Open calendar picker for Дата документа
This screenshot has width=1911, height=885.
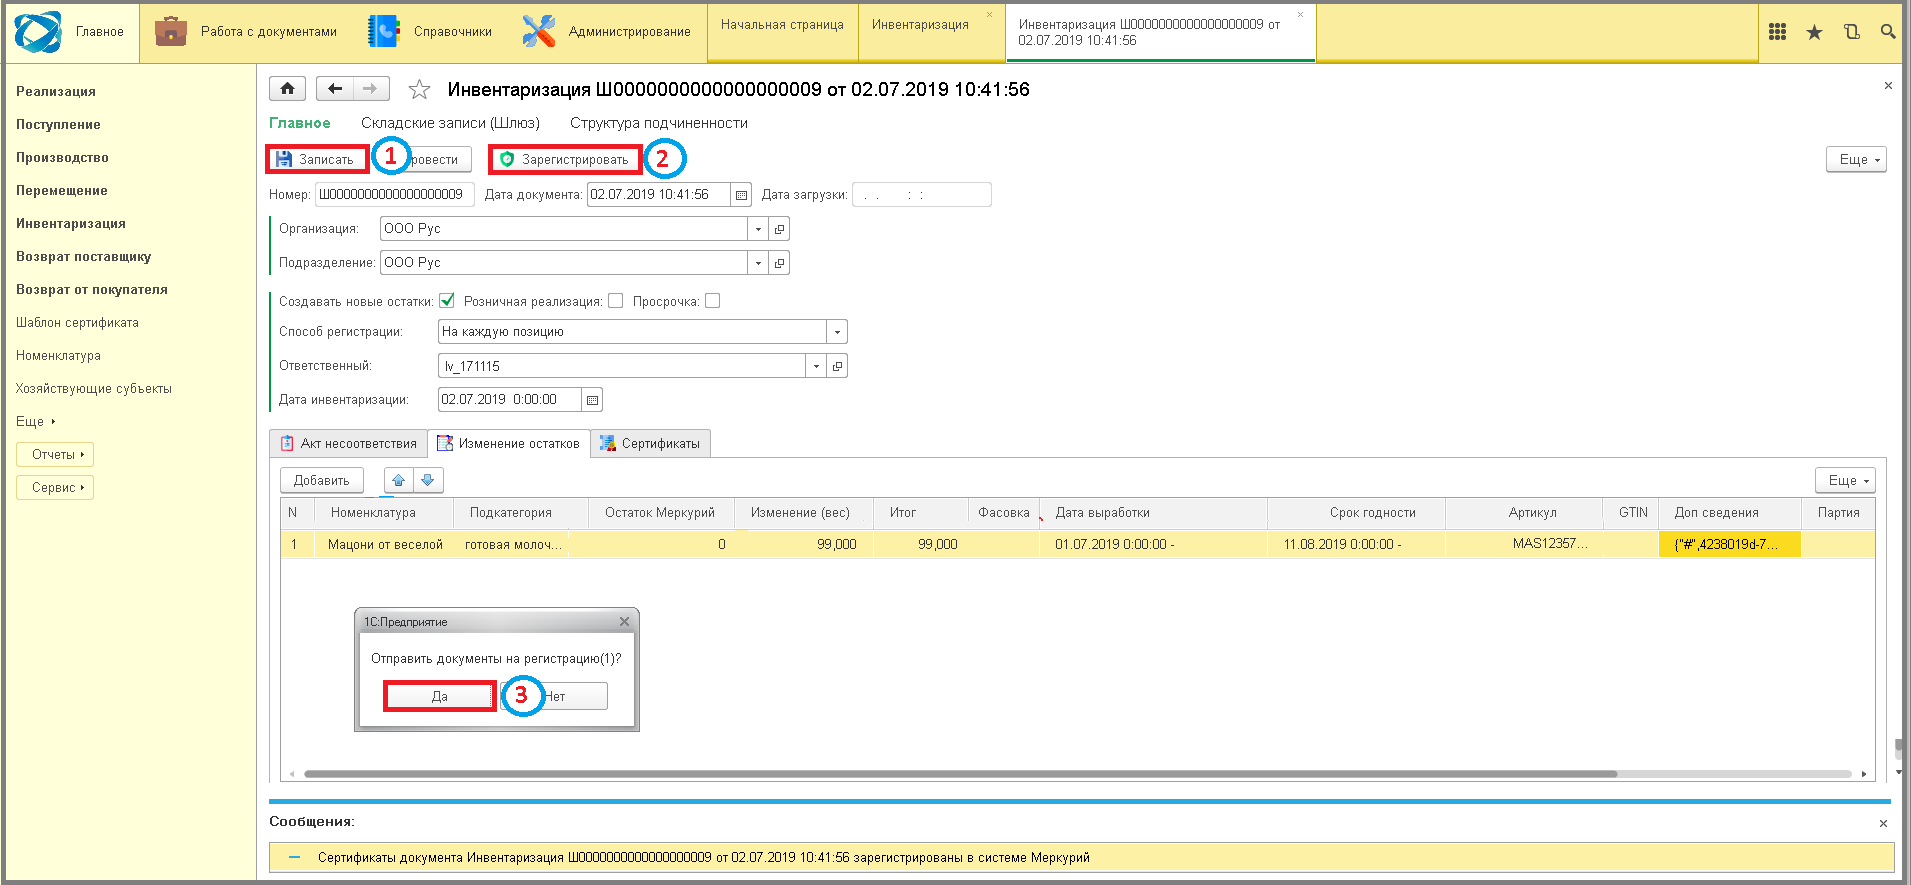[741, 195]
